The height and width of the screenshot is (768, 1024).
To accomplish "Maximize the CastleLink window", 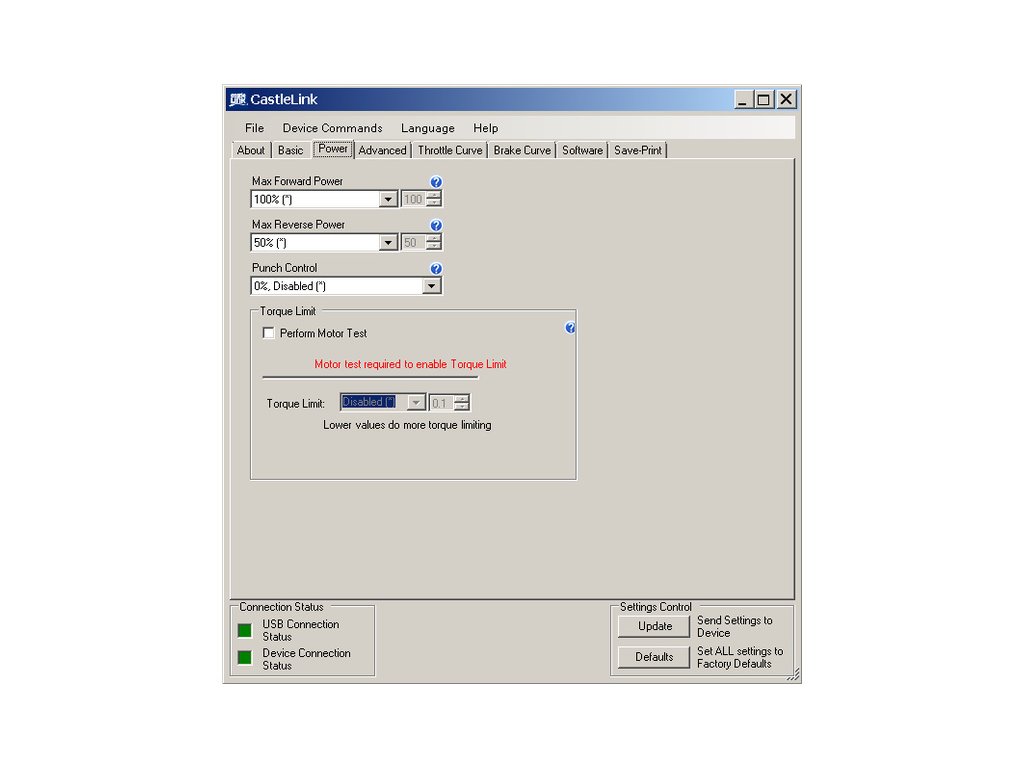I will point(763,99).
